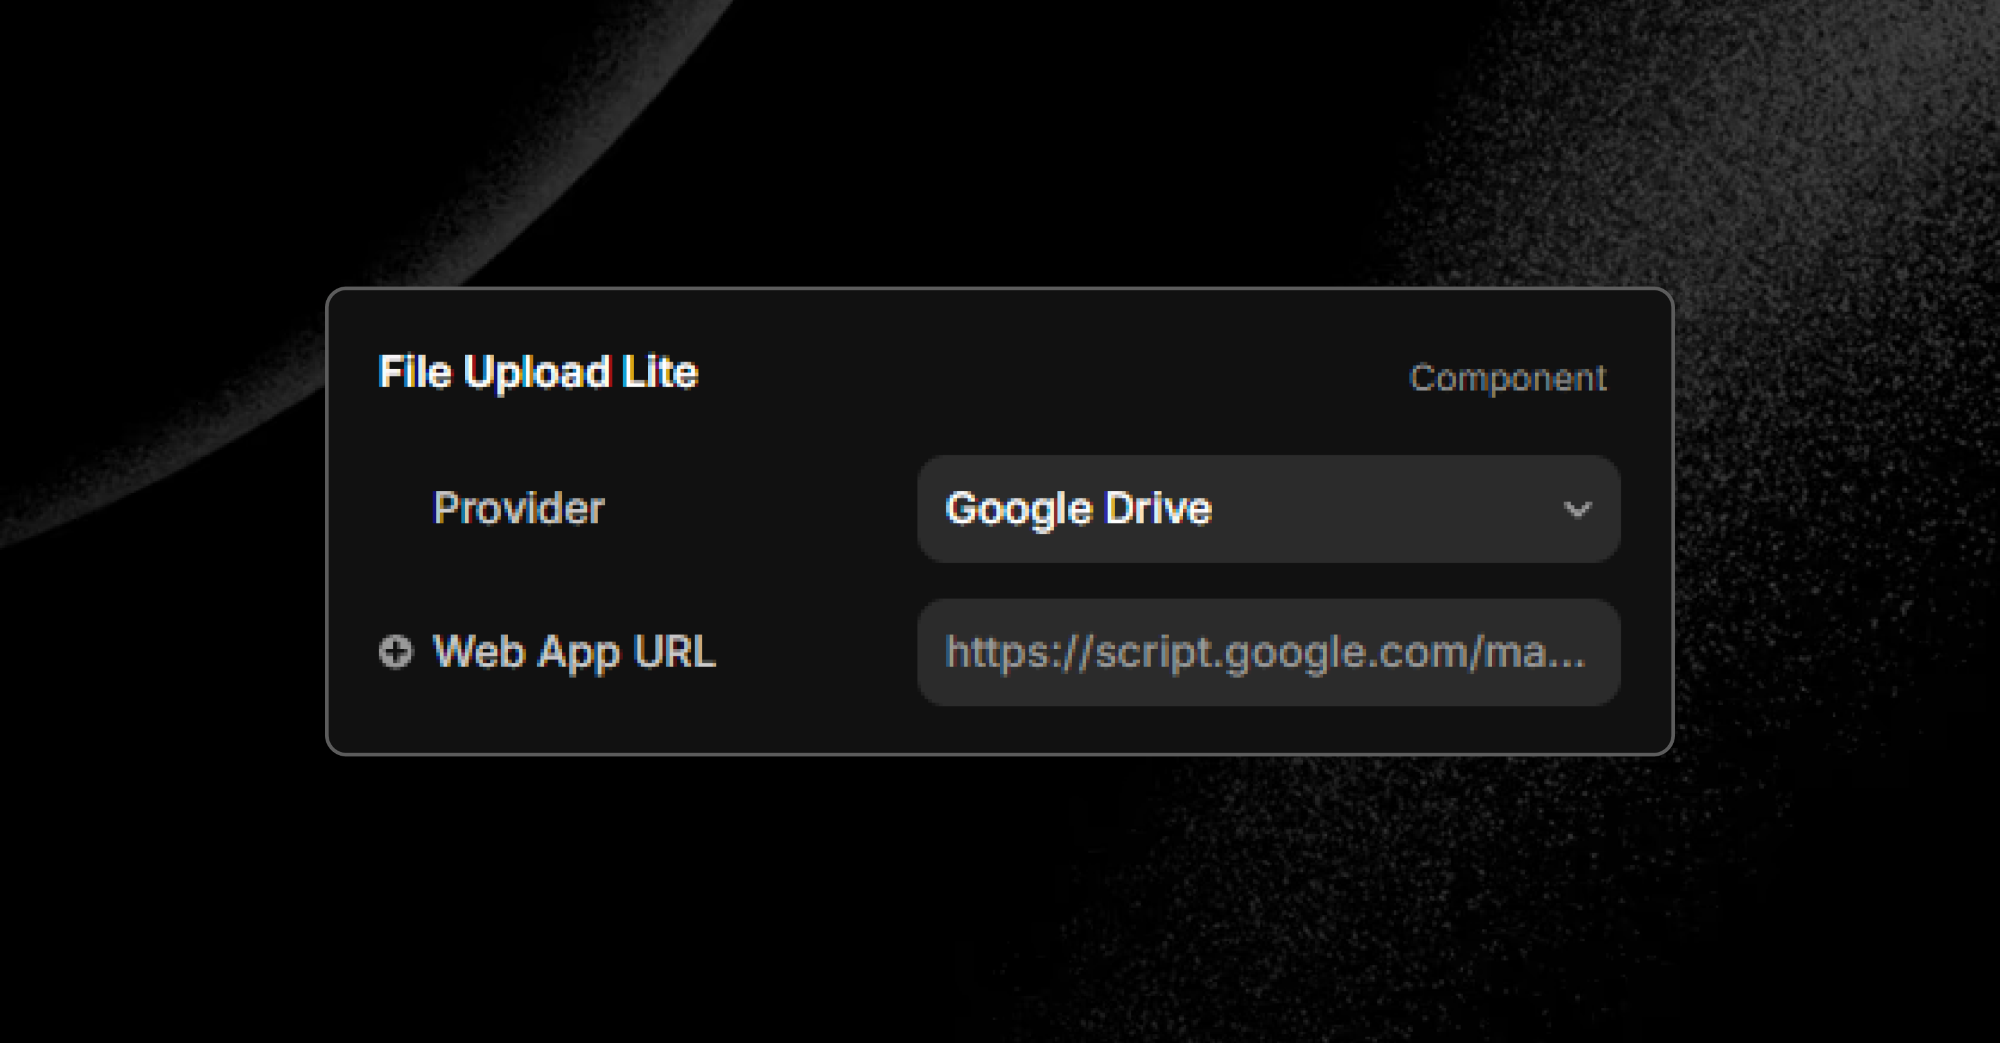This screenshot has width=2000, height=1043.
Task: Select the File Upload Lite panel title
Action: click(x=539, y=372)
